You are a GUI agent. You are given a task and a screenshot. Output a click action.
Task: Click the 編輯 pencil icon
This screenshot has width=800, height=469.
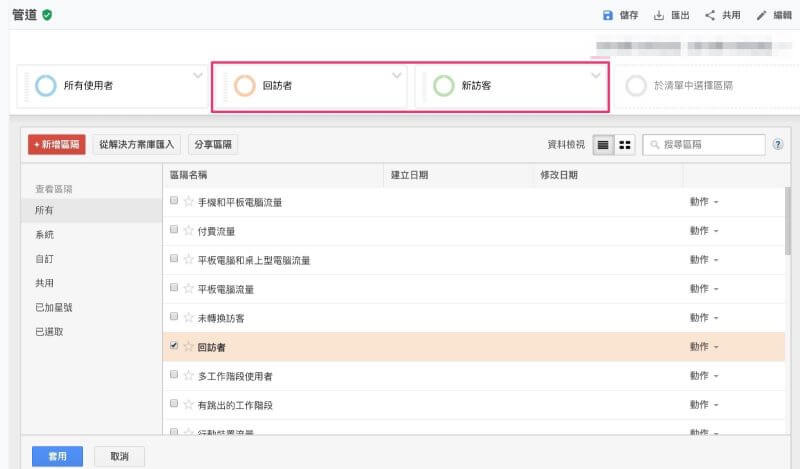pyautogui.click(x=761, y=15)
